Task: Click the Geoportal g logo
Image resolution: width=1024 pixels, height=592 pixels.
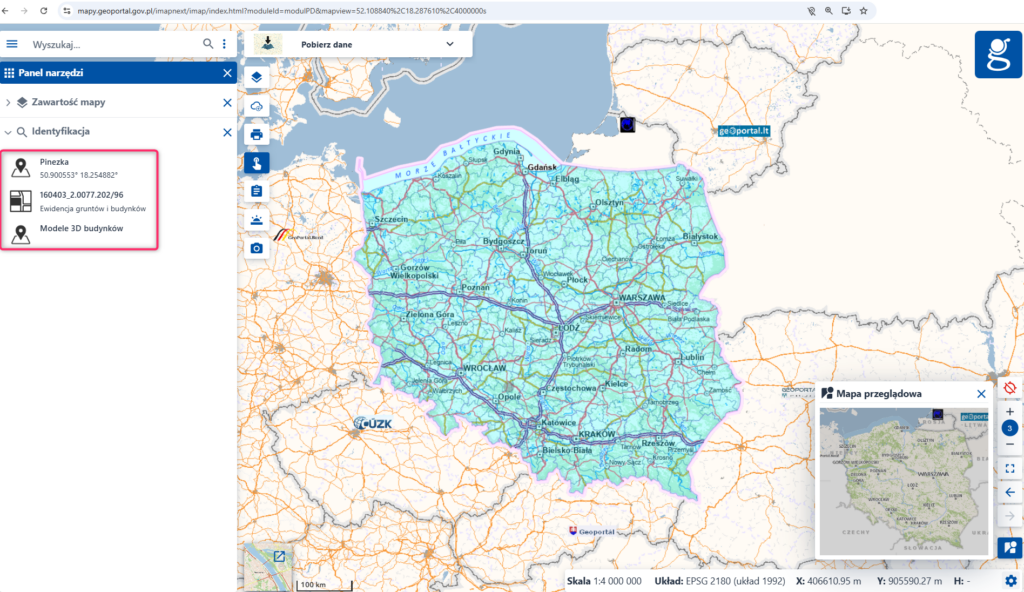Action: [998, 55]
